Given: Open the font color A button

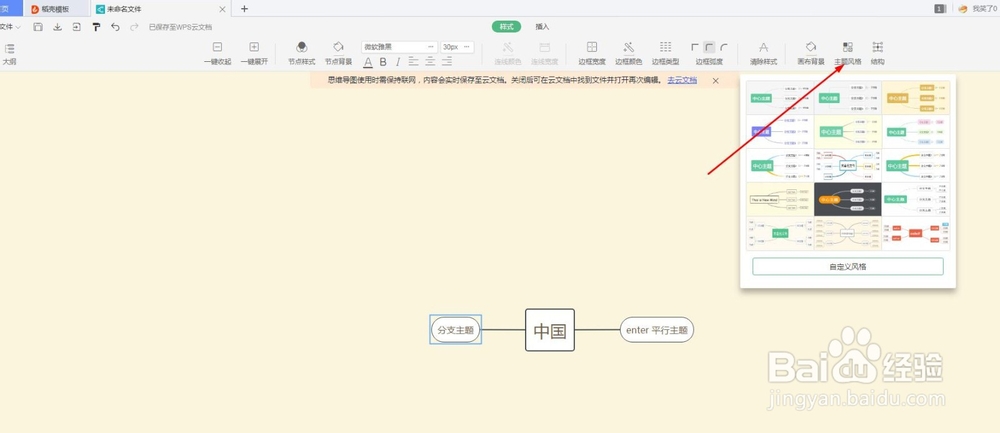Looking at the screenshot, I should 368,62.
